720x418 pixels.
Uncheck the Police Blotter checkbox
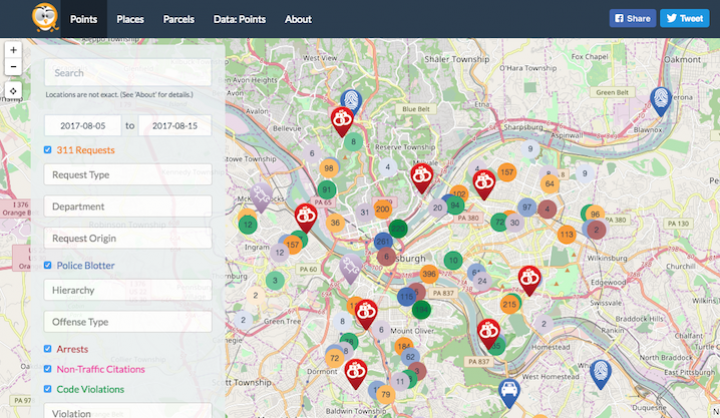tap(48, 265)
